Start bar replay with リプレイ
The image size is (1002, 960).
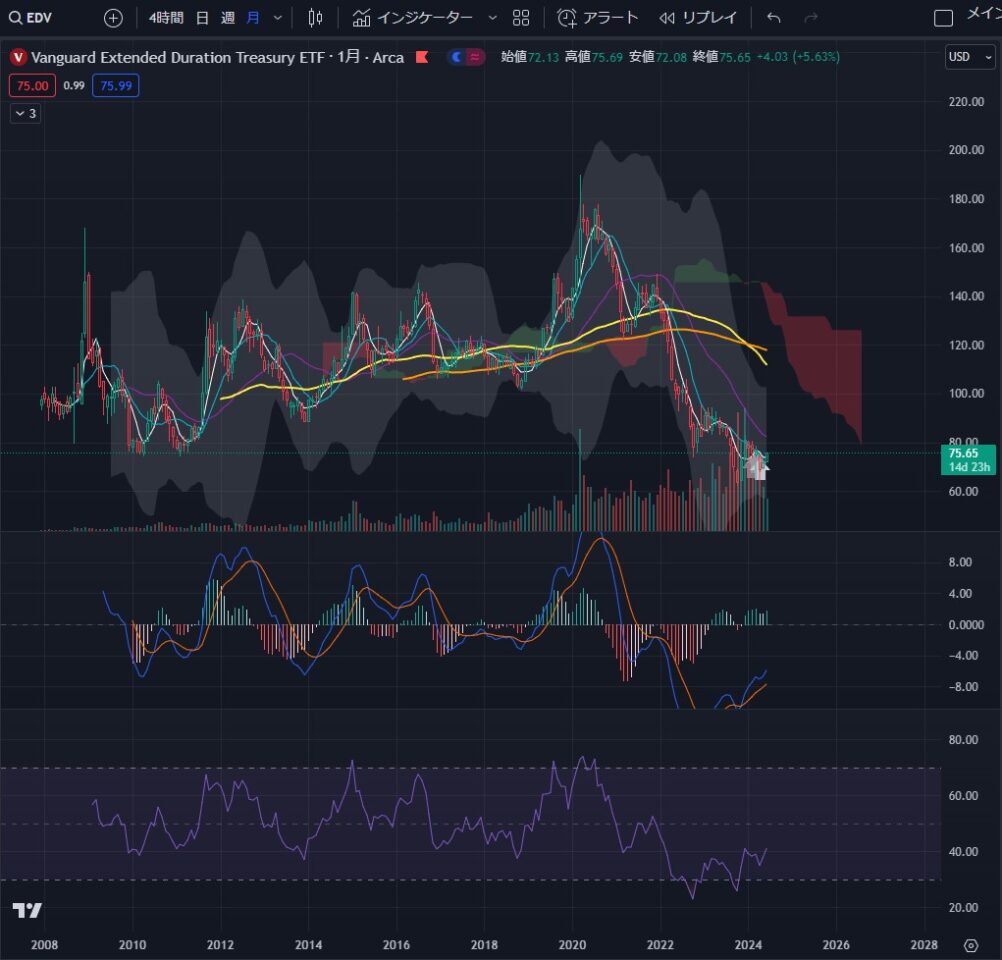click(x=698, y=18)
